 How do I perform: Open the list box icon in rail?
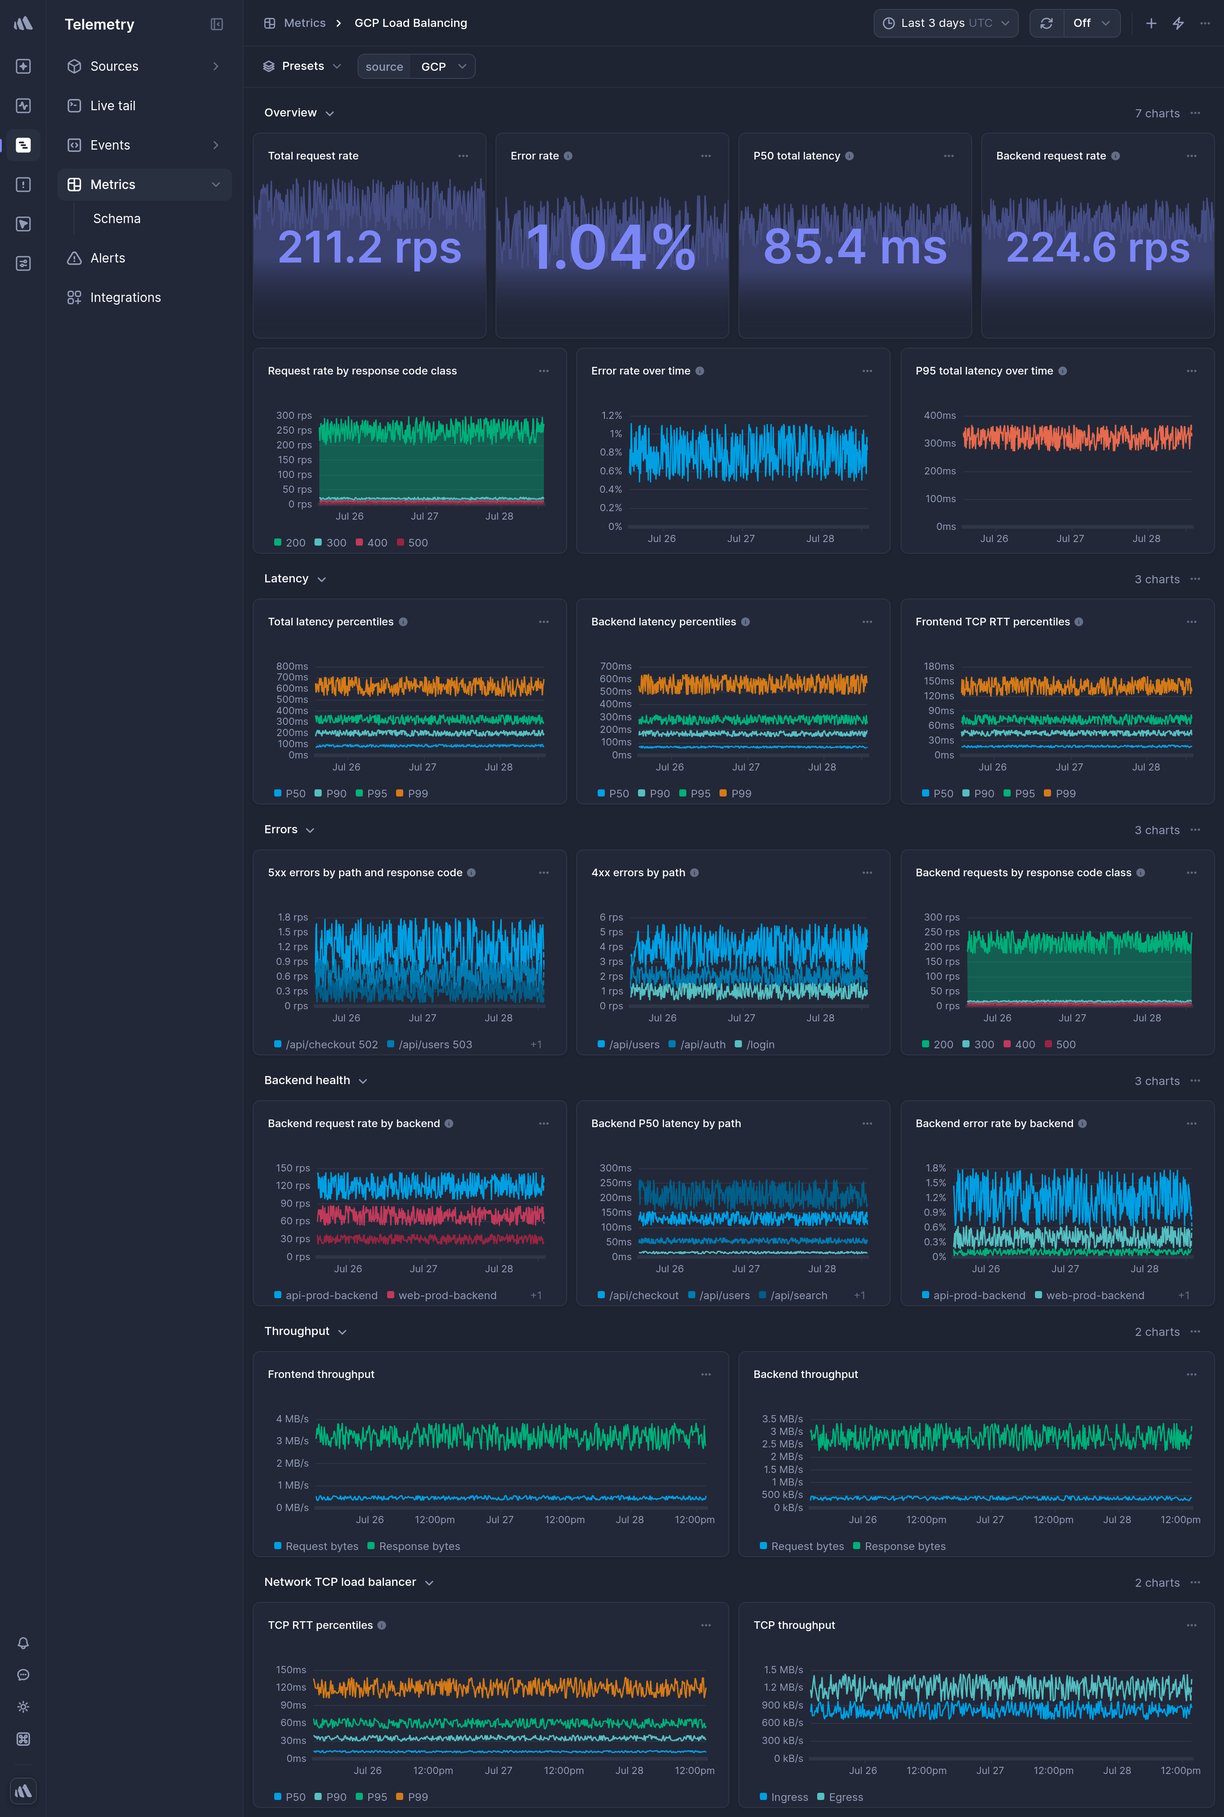pyautogui.click(x=23, y=263)
